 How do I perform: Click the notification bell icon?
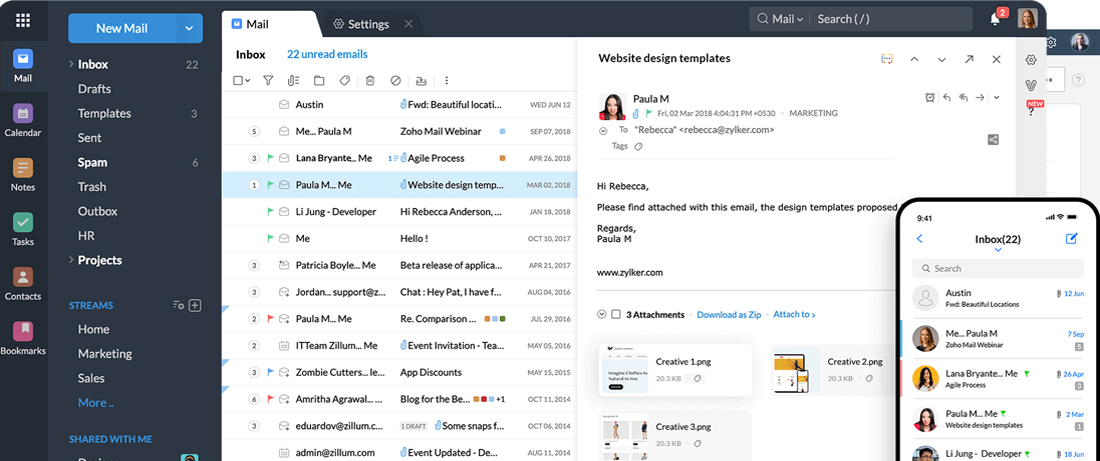point(995,20)
